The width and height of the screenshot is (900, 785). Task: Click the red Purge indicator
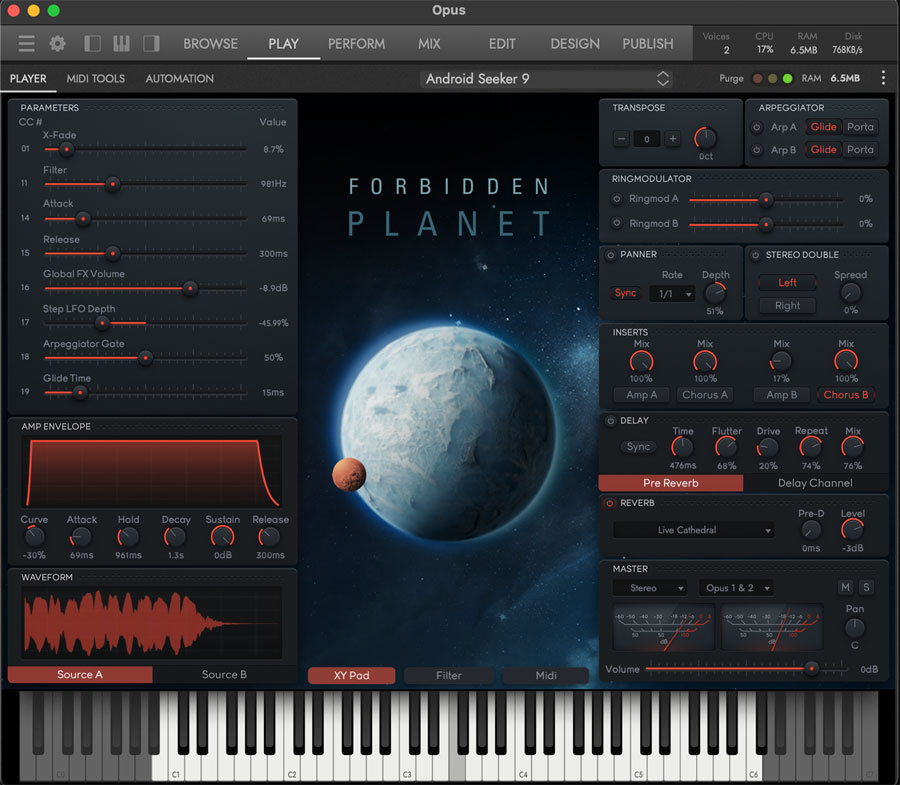point(758,79)
